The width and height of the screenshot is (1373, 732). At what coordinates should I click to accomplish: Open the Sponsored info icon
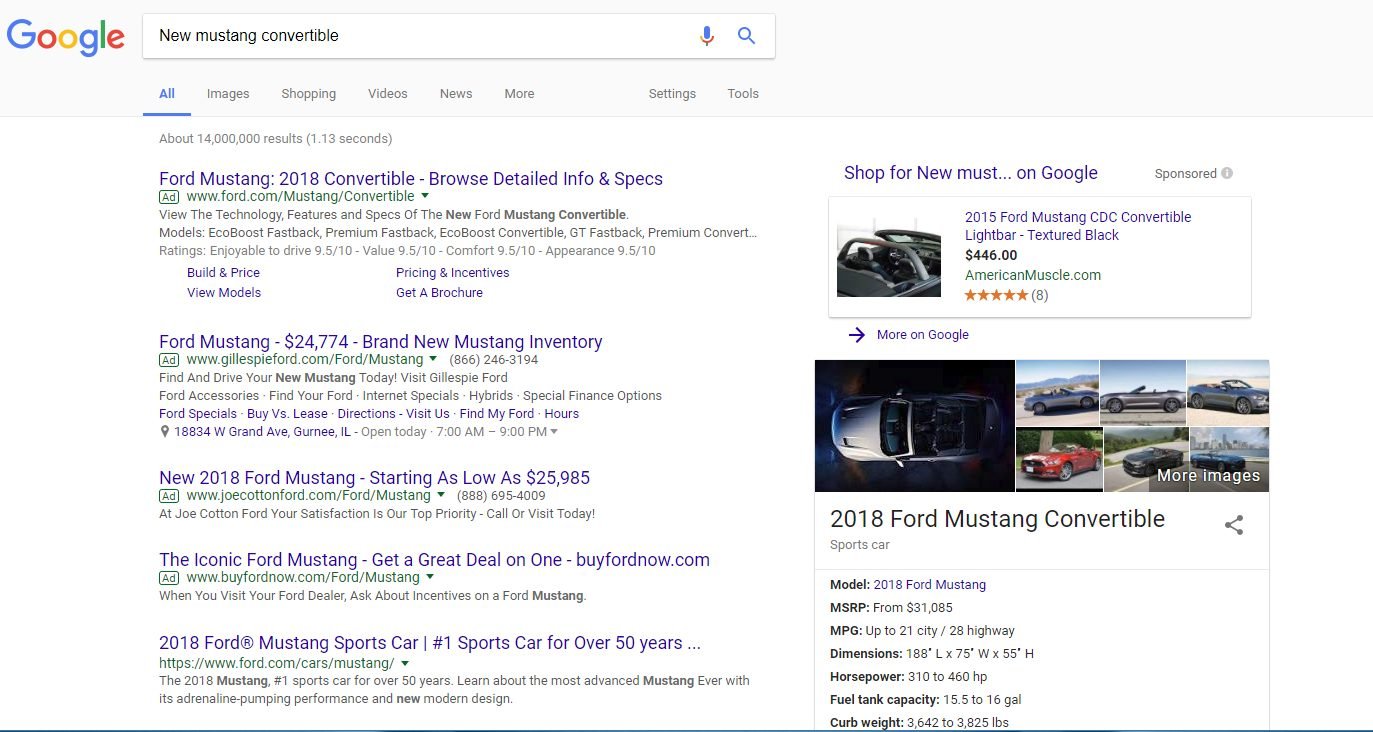pyautogui.click(x=1227, y=173)
